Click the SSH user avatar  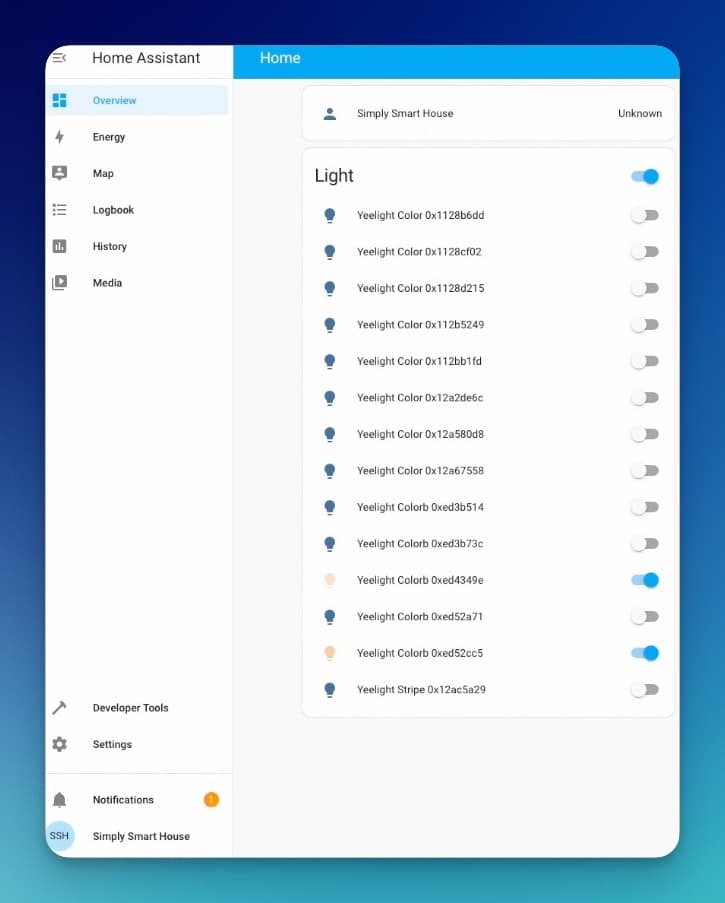pos(59,836)
